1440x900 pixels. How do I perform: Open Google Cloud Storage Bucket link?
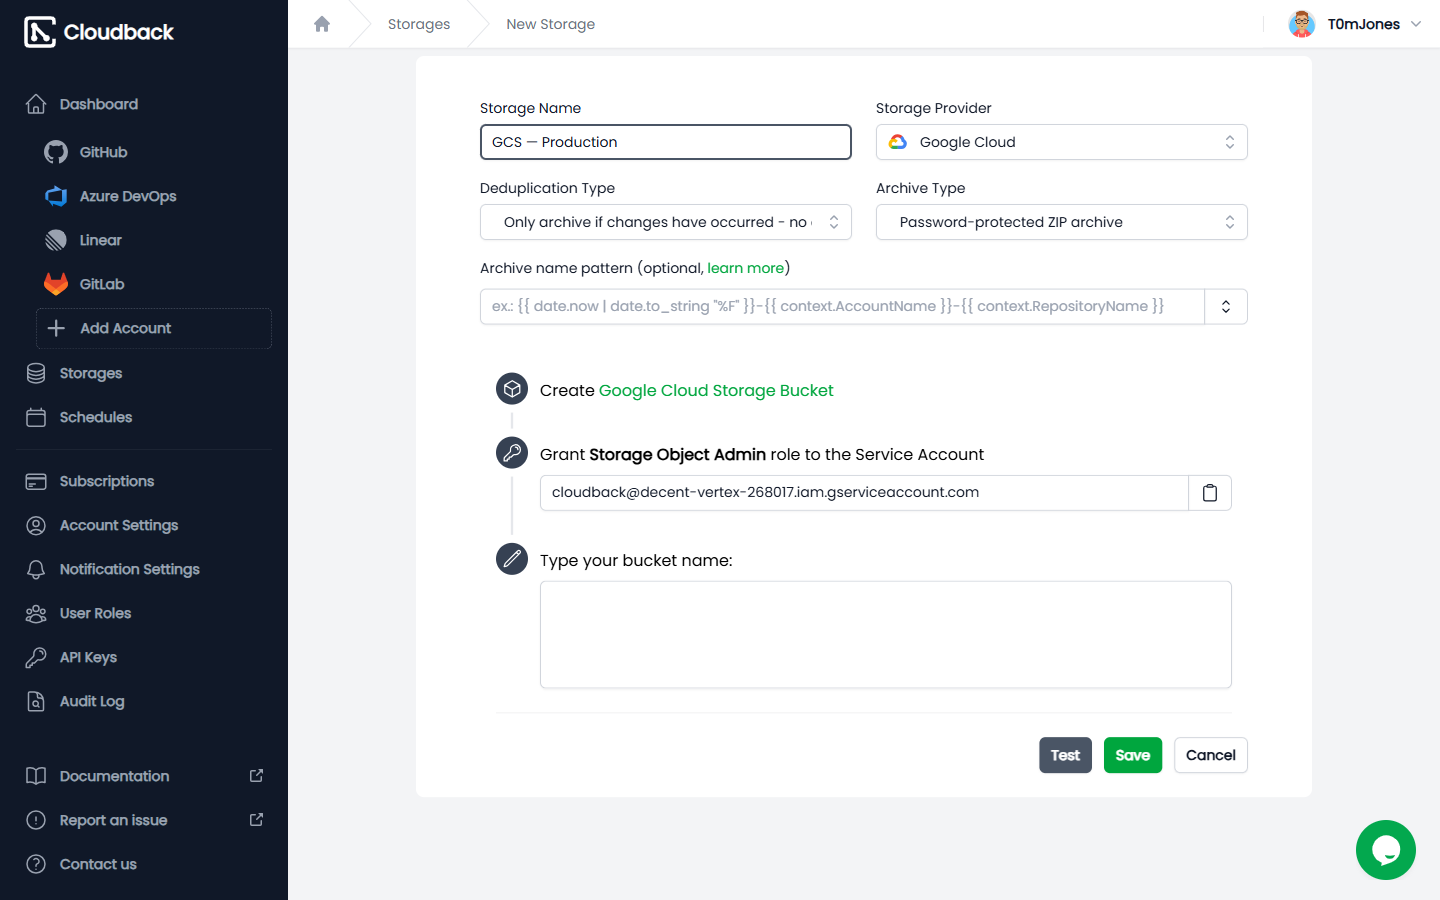pyautogui.click(x=716, y=390)
